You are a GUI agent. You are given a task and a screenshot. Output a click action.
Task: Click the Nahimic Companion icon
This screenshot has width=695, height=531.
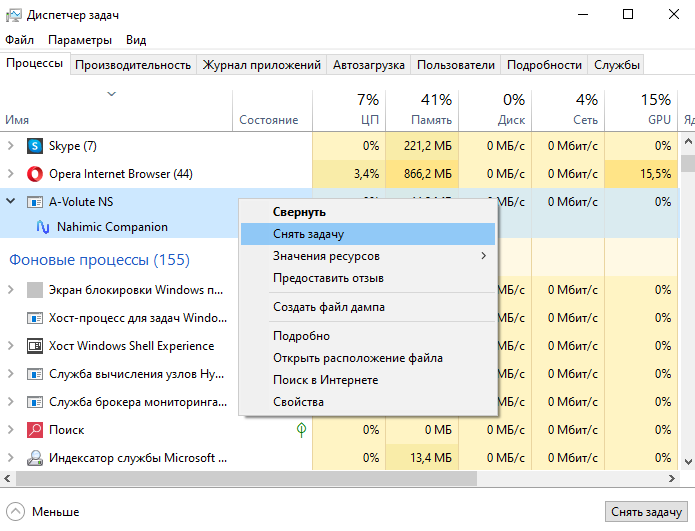(43, 227)
